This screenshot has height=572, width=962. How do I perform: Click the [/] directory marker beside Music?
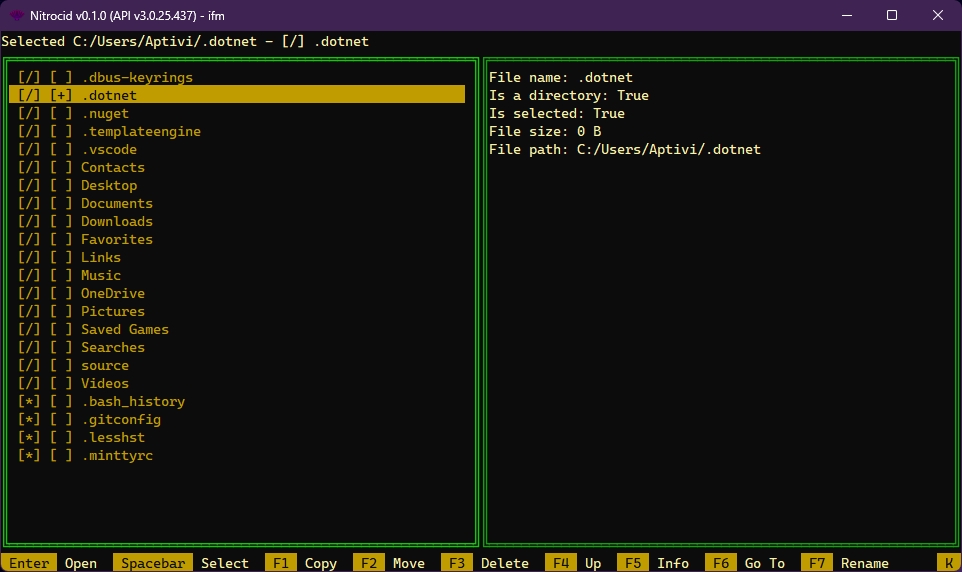(x=29, y=276)
